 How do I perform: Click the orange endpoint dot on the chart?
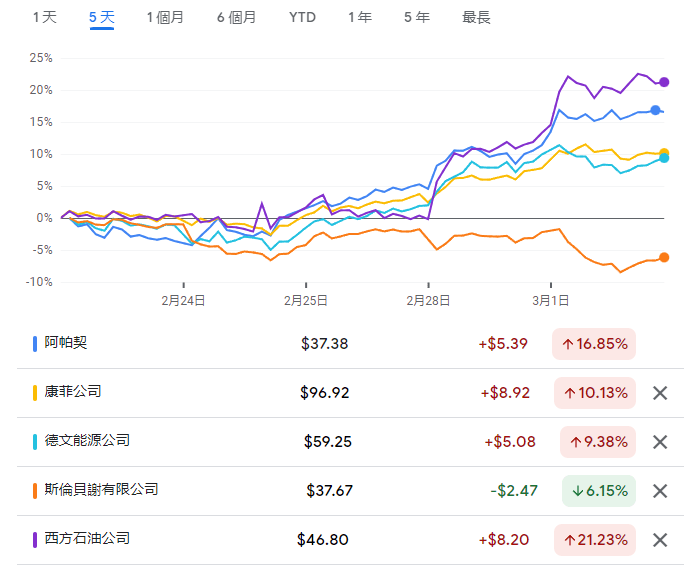[664, 257]
